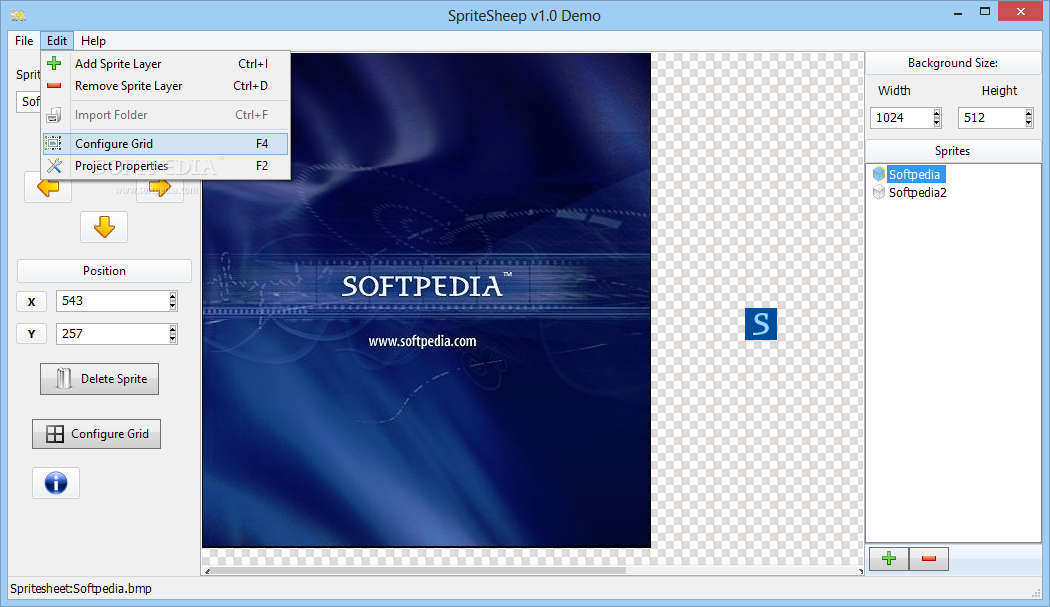This screenshot has height=607, width=1050.
Task: Select the Softpedia sprite in the list
Action: click(x=914, y=174)
